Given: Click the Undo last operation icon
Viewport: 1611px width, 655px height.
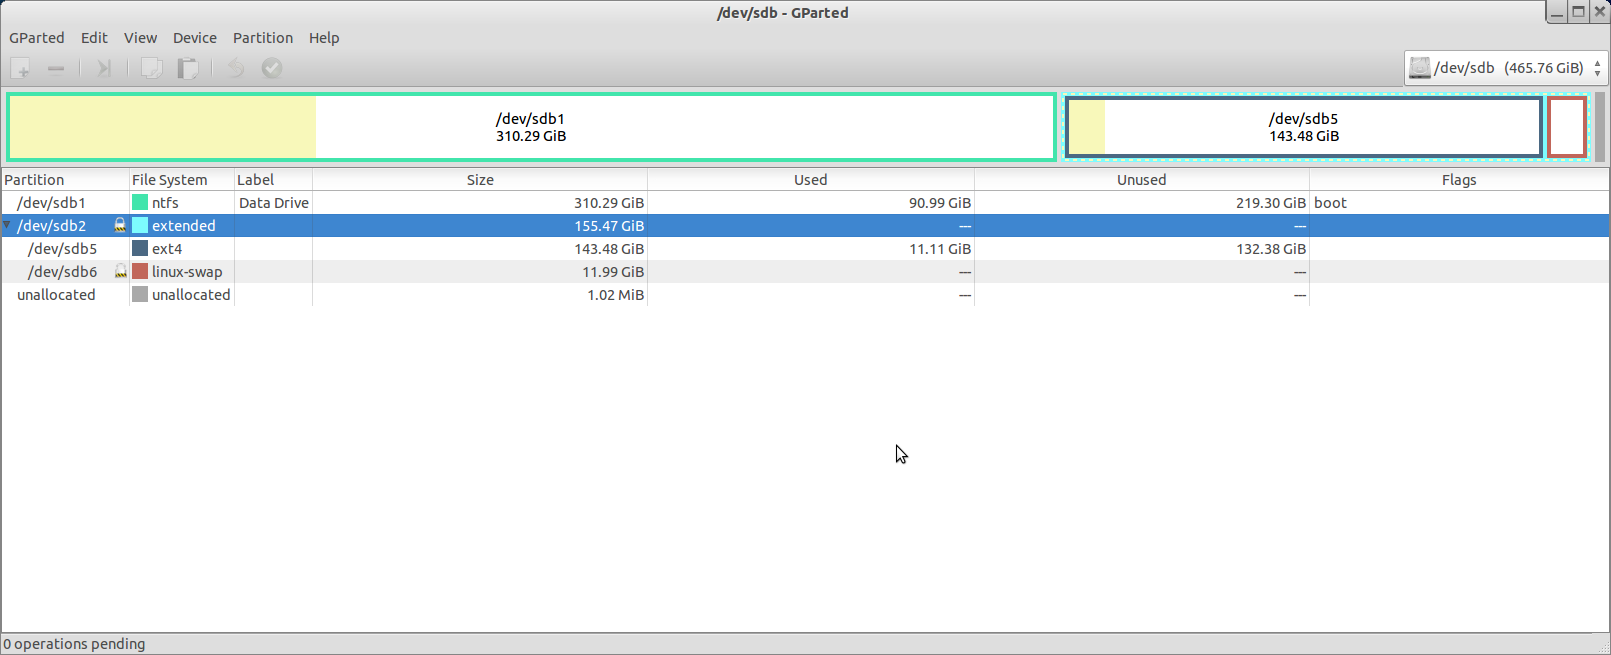Looking at the screenshot, I should [x=236, y=68].
